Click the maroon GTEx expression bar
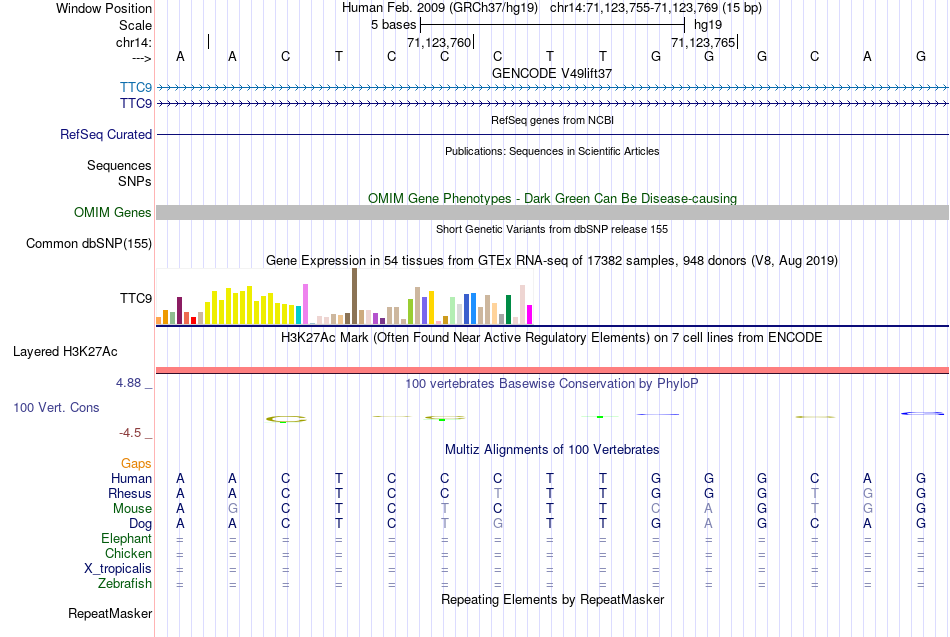The height and width of the screenshot is (637, 950). (179, 311)
